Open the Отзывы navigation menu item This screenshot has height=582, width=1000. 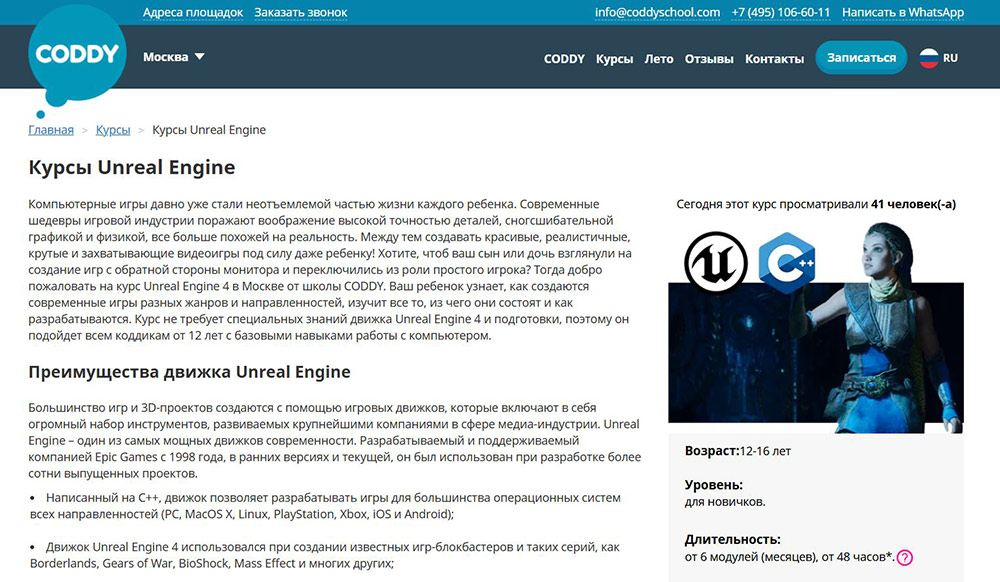point(710,58)
